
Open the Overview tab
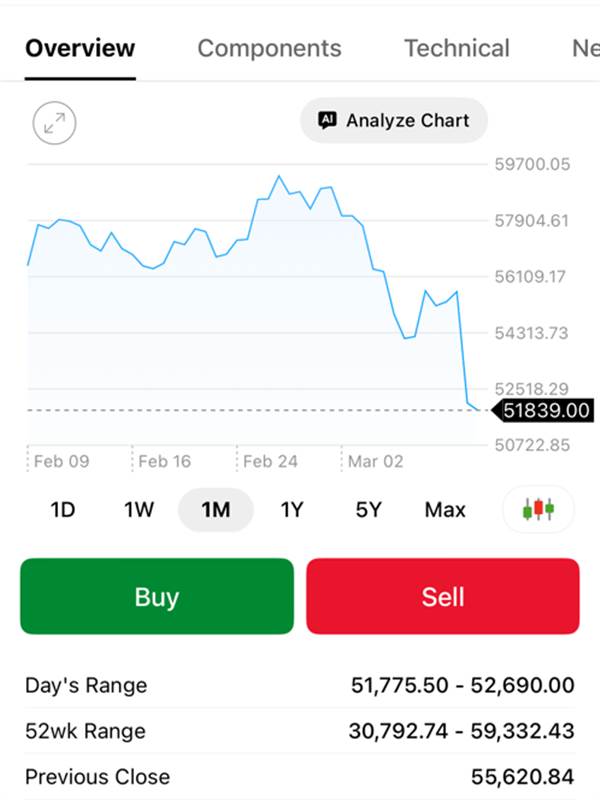pyautogui.click(x=80, y=48)
